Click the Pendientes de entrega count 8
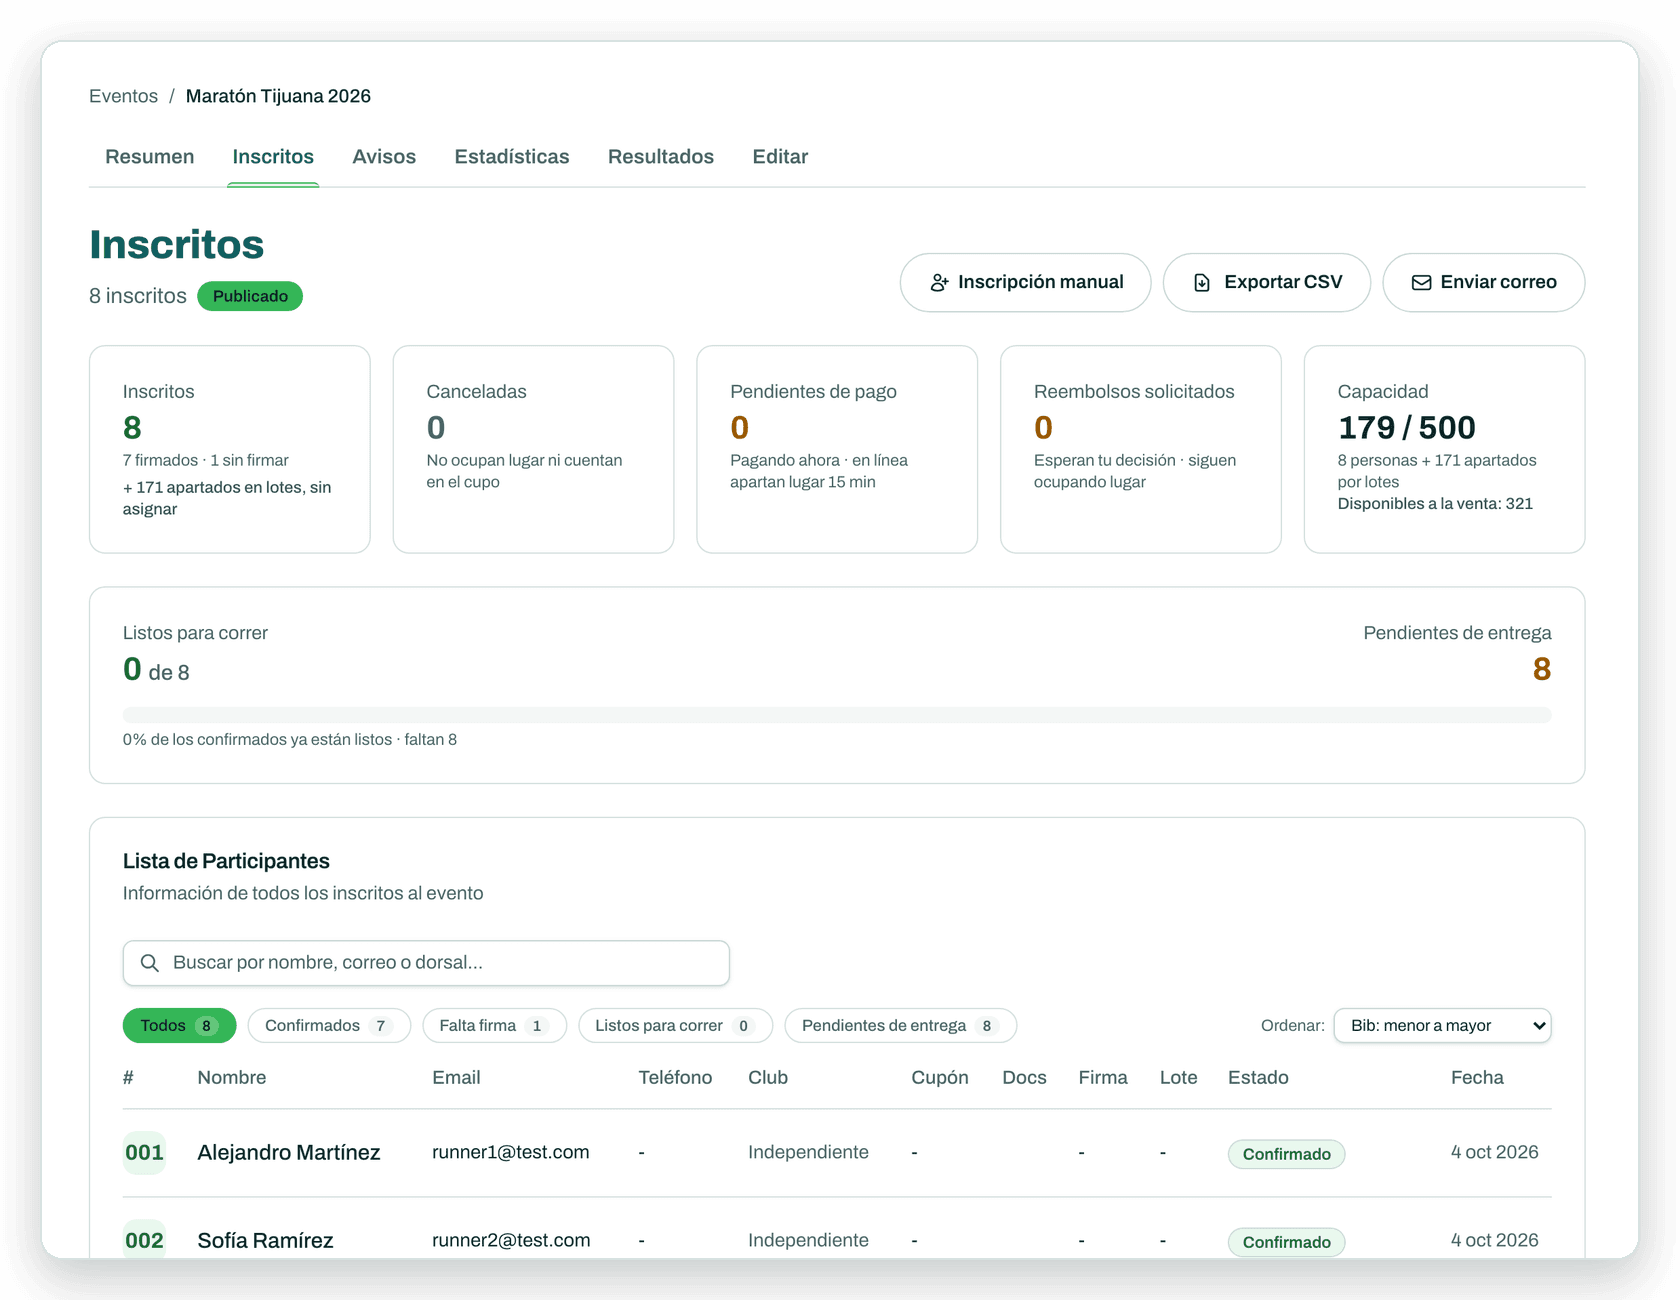1680x1300 pixels. tap(1541, 670)
